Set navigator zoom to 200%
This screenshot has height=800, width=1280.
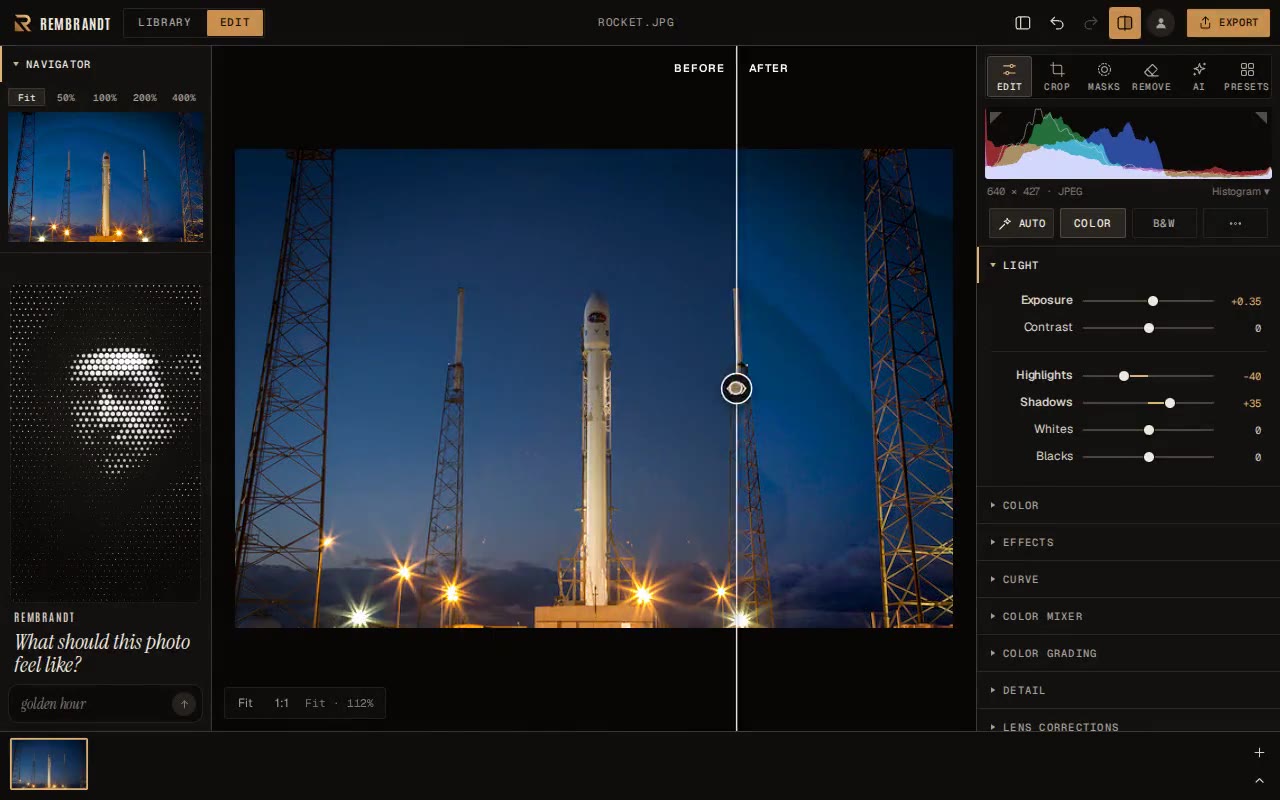(x=145, y=98)
